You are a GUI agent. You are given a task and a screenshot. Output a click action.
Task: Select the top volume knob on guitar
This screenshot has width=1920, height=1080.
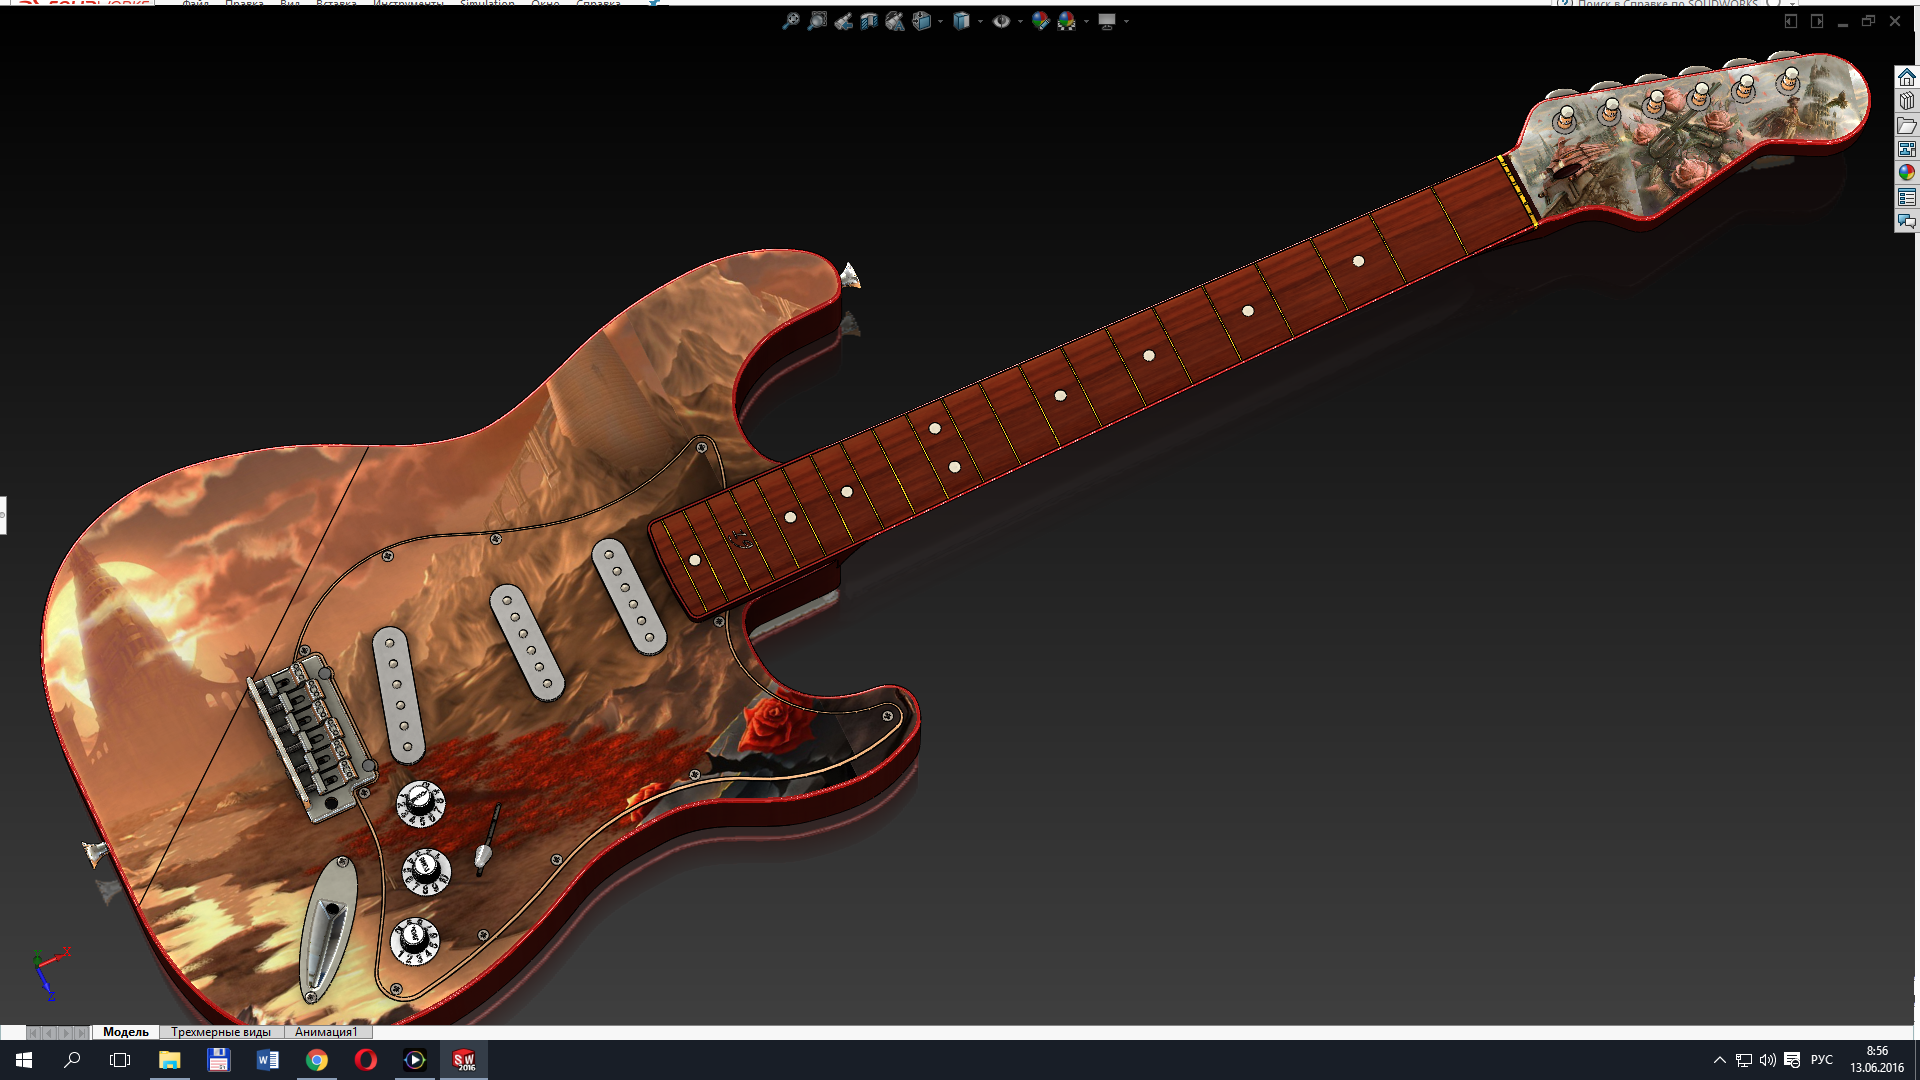click(420, 803)
